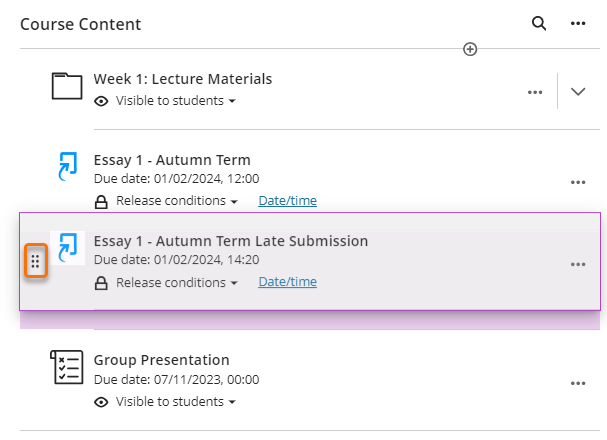Open Release conditions dropdown for Late Submission

(177, 283)
